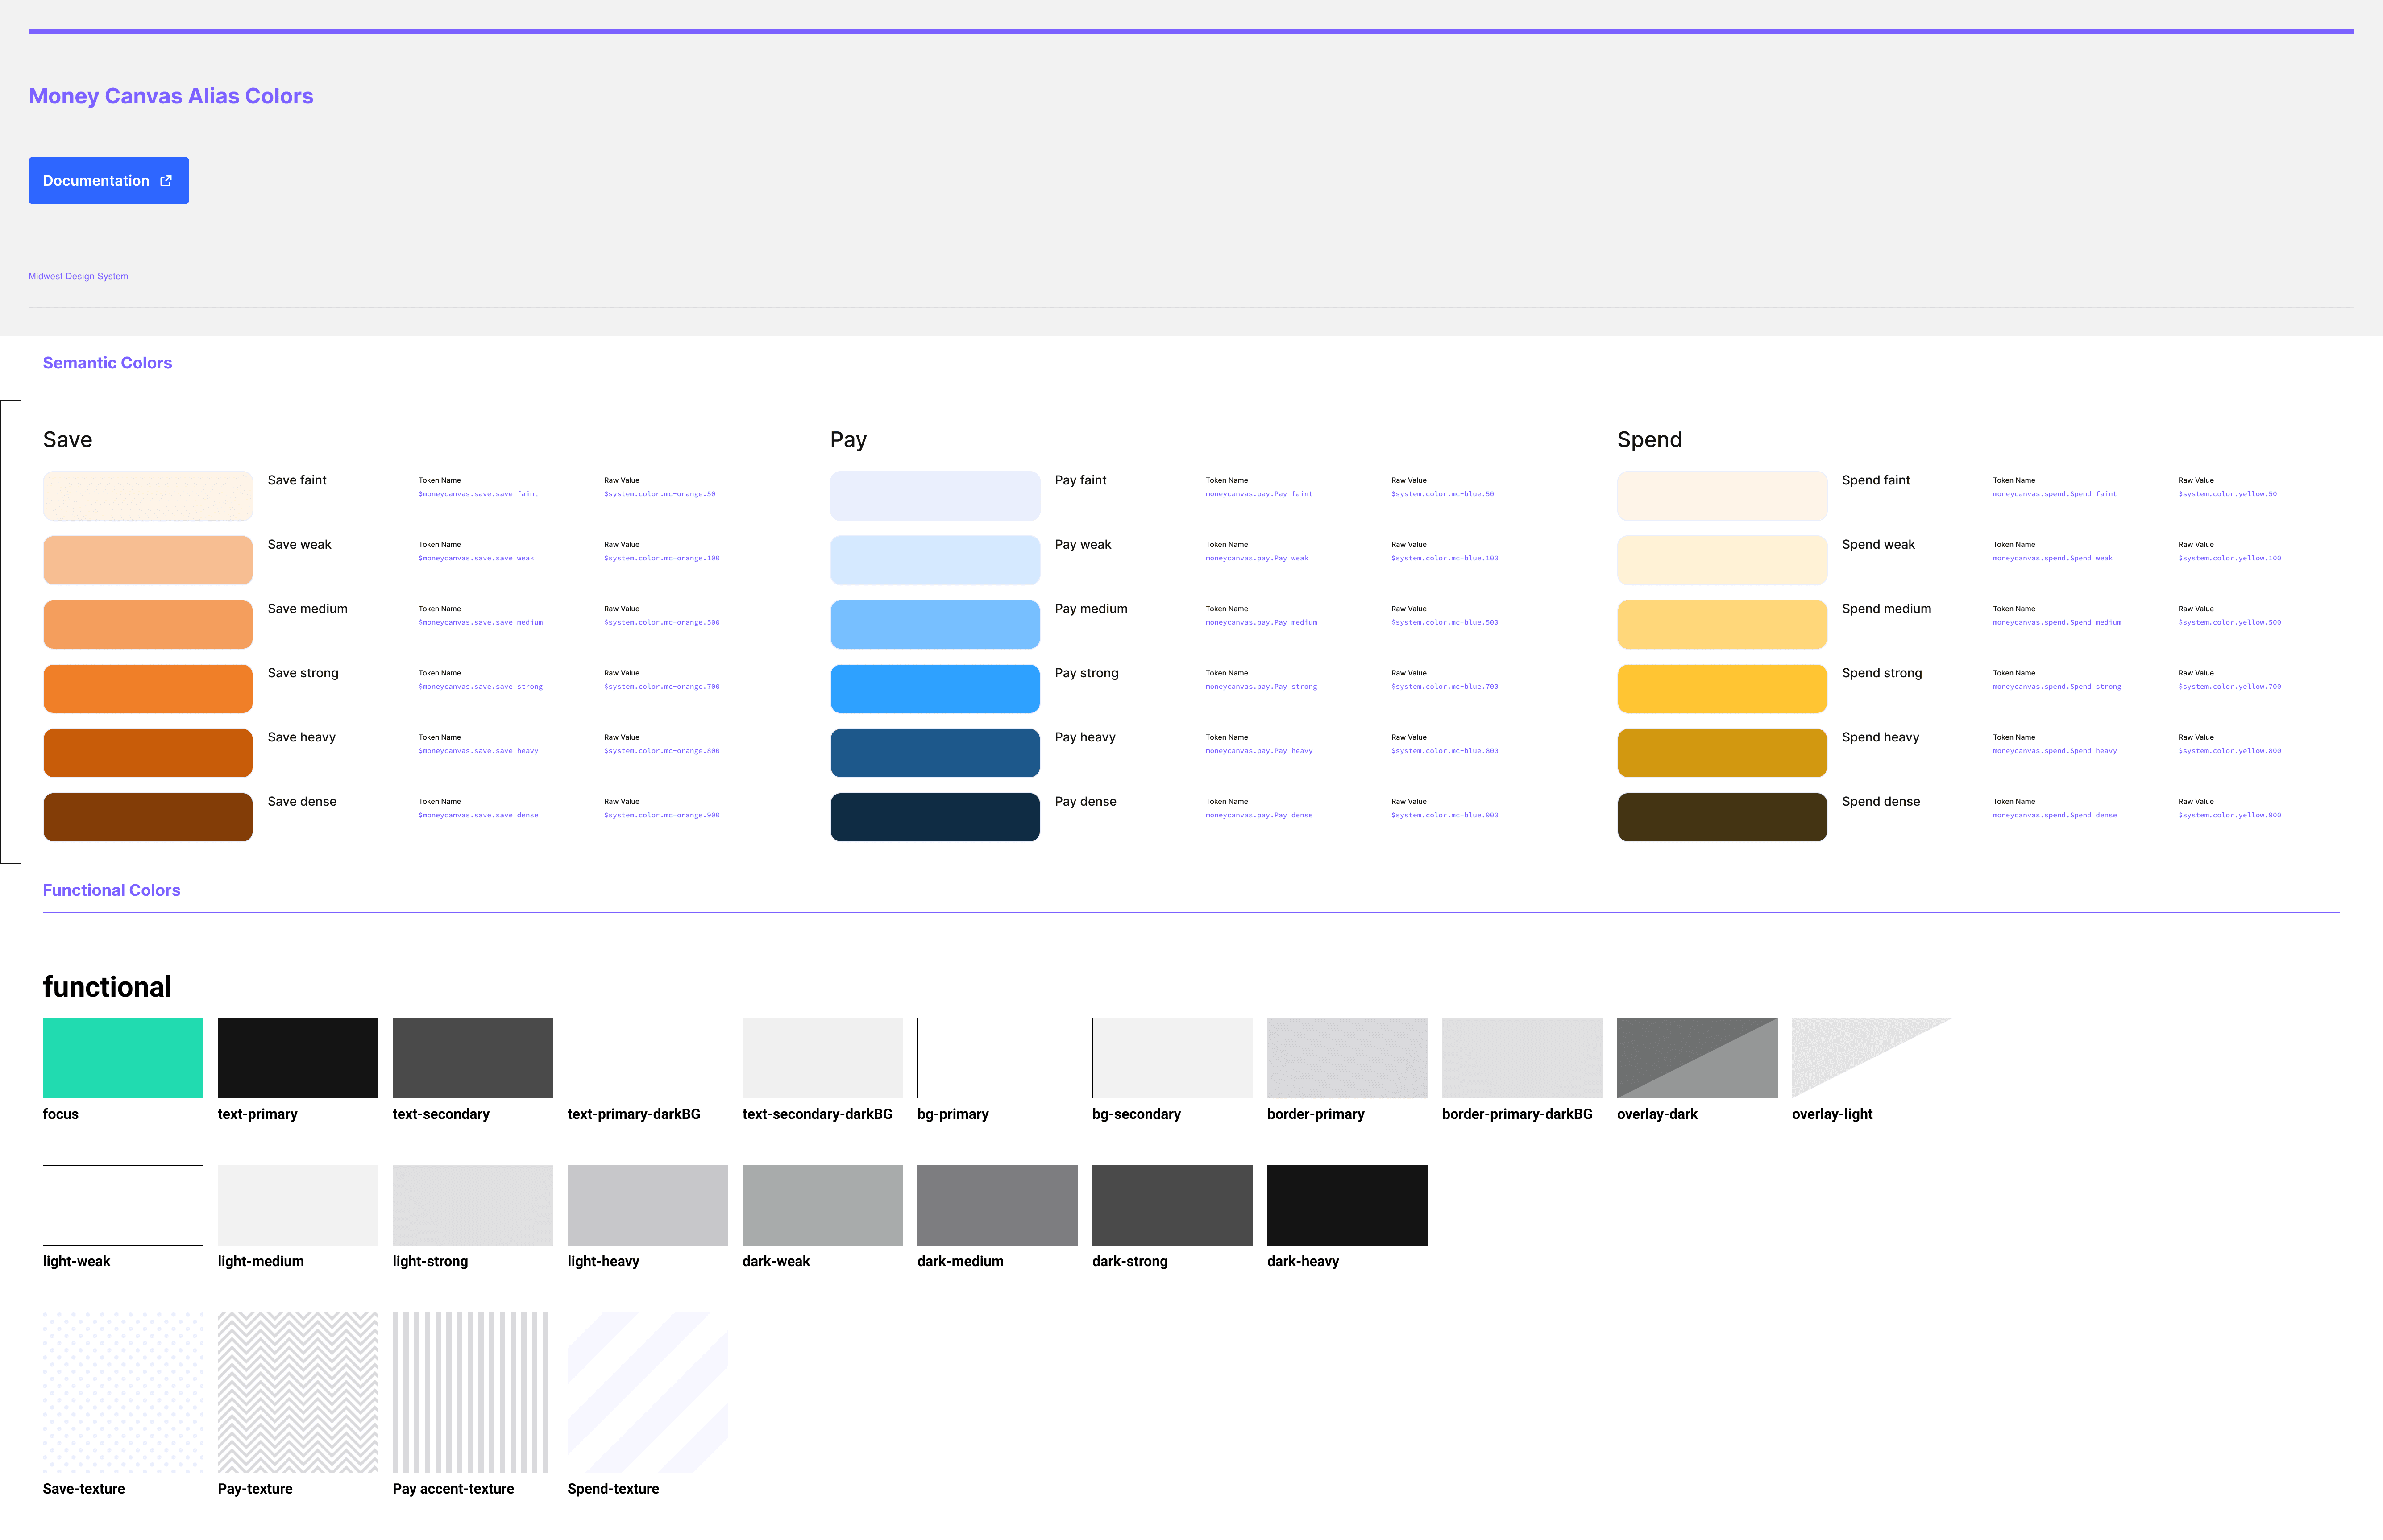Select the Spend dense swatch

click(x=1722, y=817)
